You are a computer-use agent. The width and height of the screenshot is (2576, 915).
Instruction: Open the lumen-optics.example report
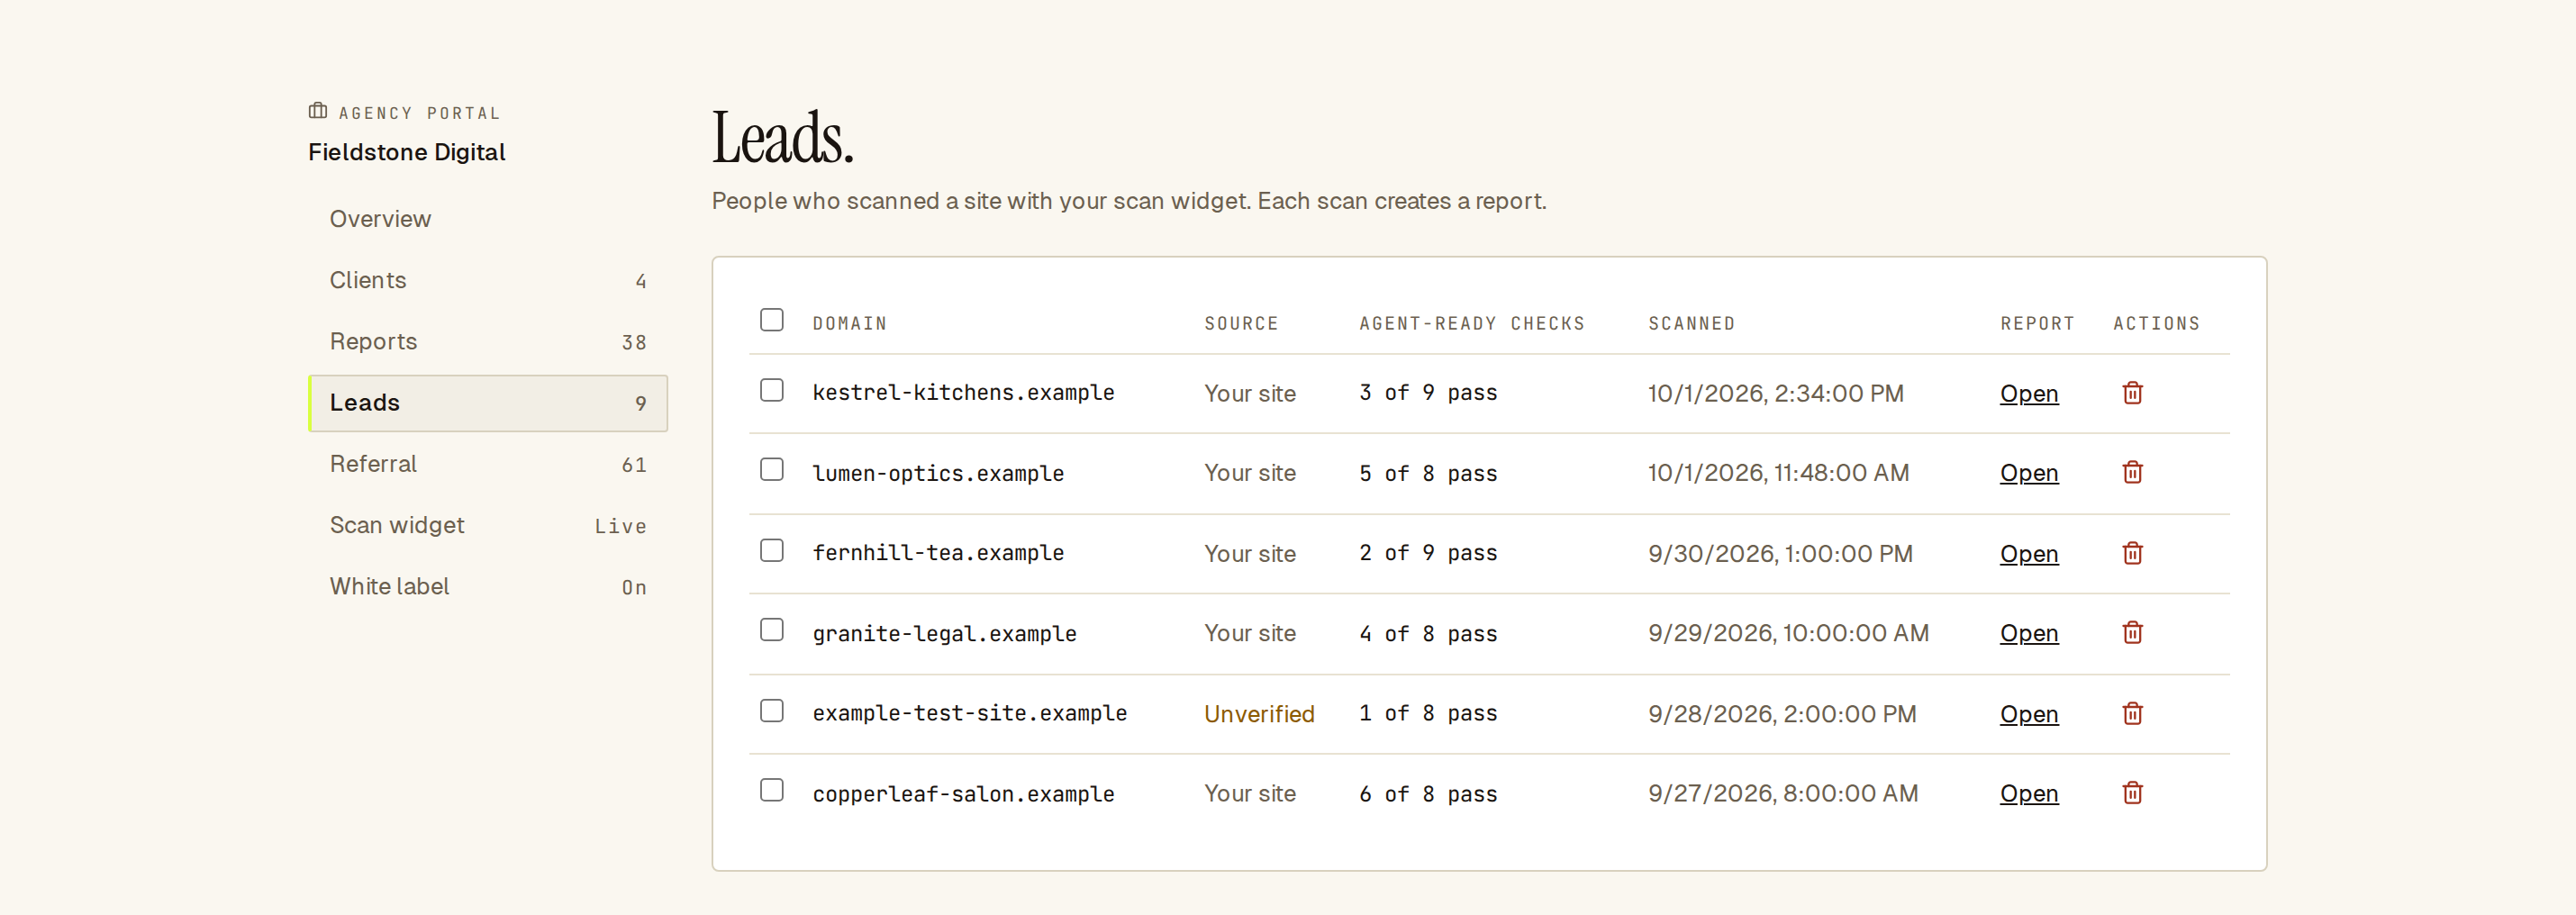tap(2029, 473)
